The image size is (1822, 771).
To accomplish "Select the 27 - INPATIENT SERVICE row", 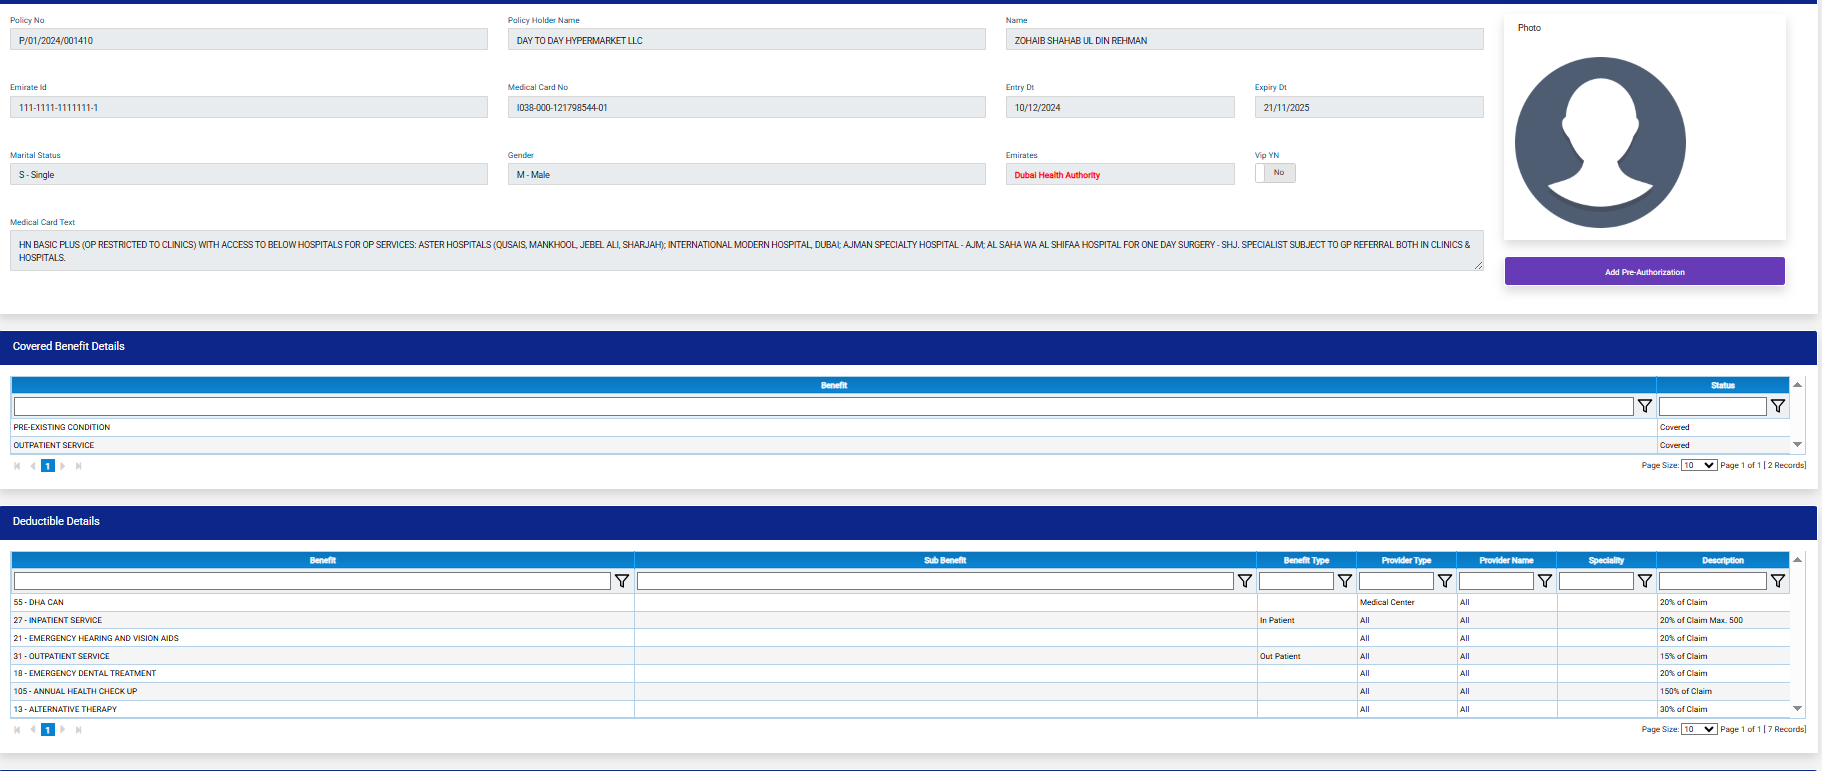I will click(322, 620).
